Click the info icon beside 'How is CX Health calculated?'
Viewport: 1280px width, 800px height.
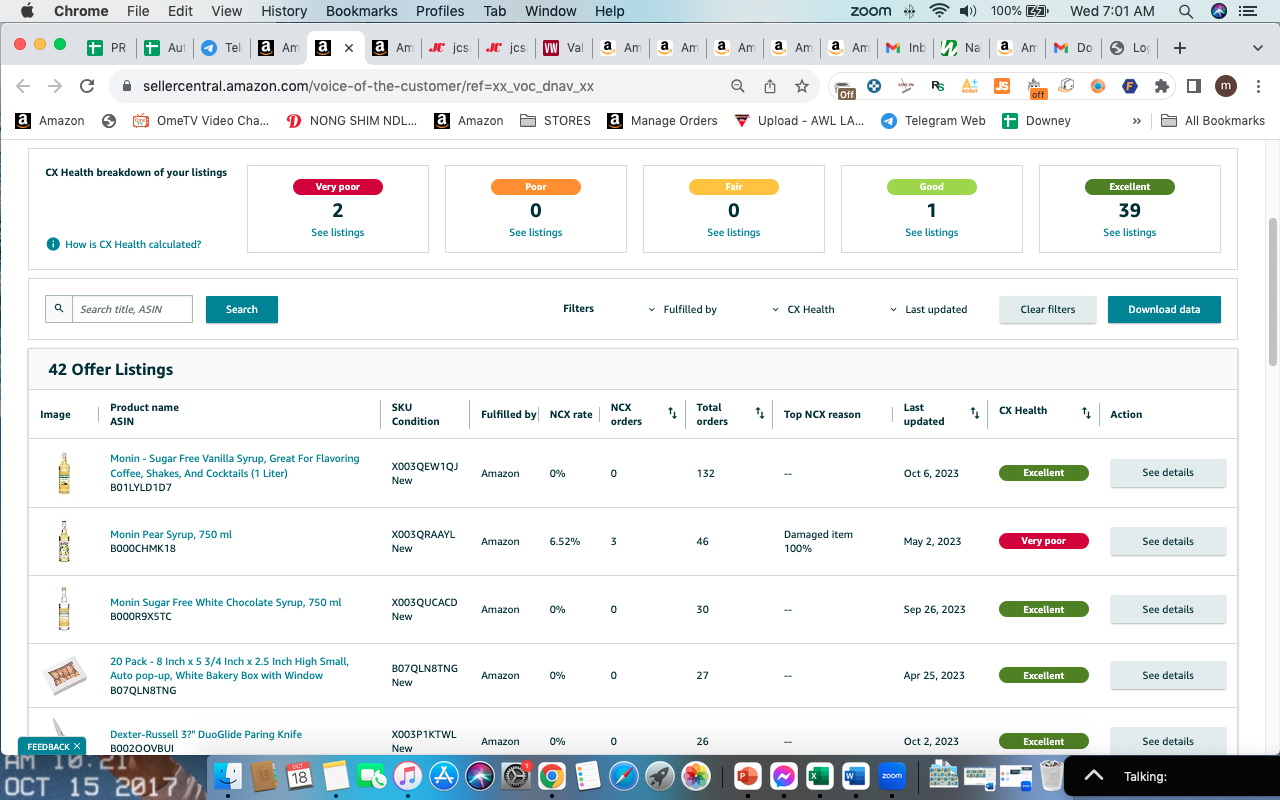[53, 244]
